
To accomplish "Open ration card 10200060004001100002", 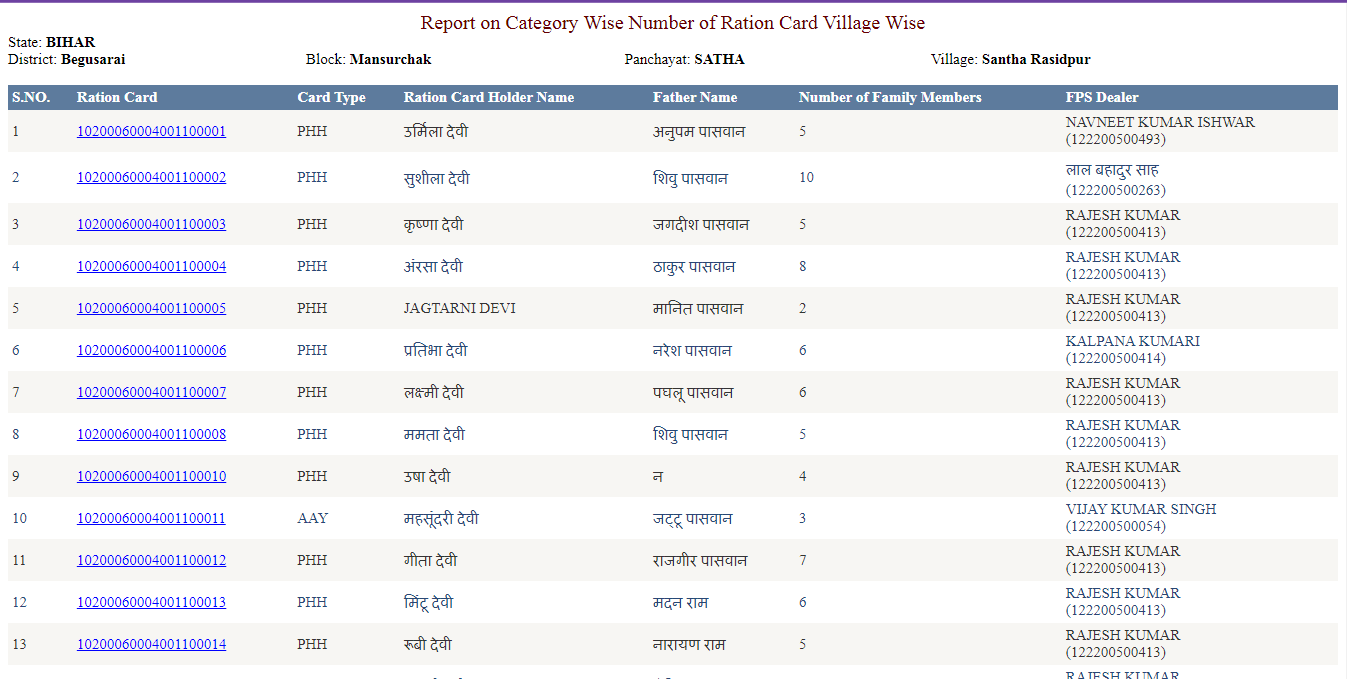I will pos(151,177).
